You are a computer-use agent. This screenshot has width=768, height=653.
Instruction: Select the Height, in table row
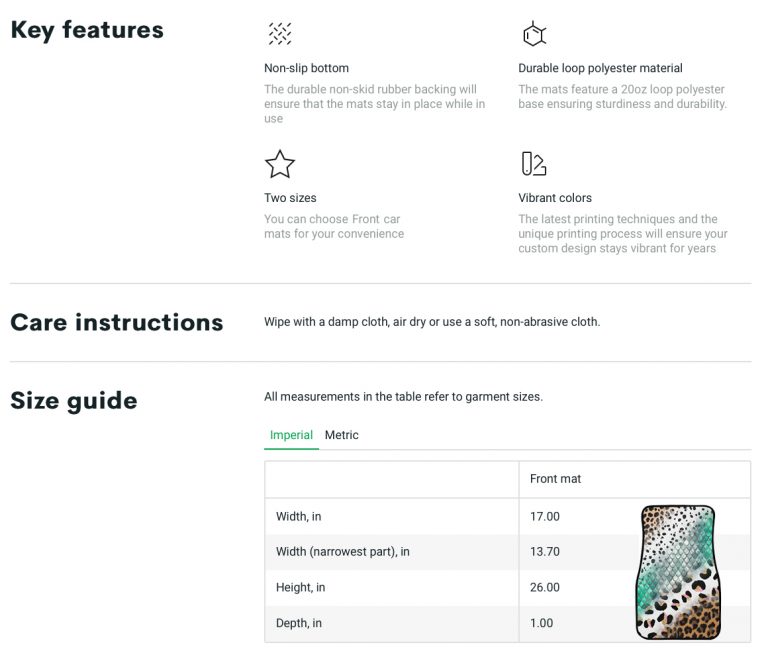[507, 587]
